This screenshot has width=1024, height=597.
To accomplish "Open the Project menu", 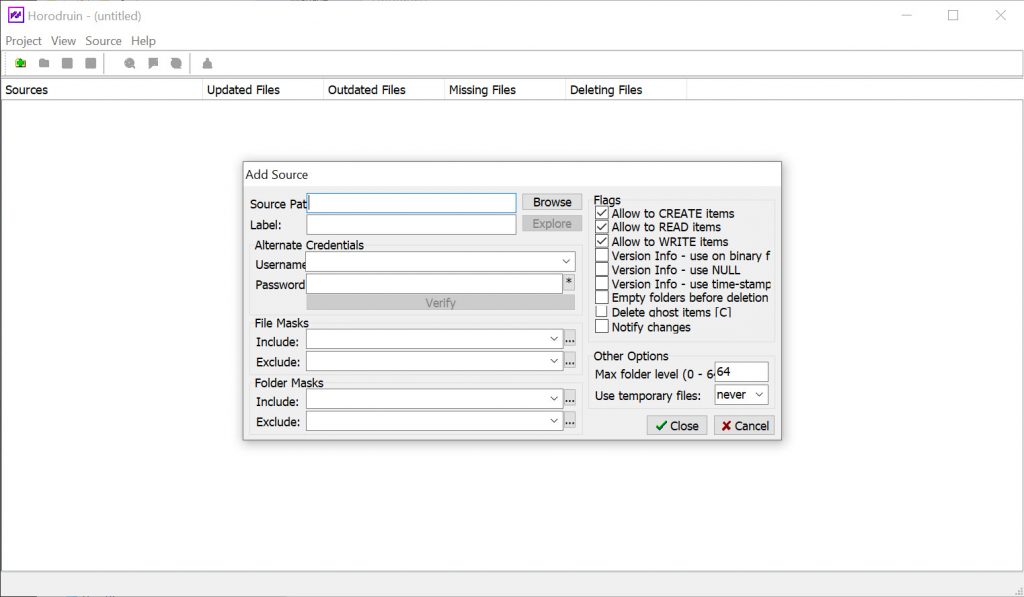I will (24, 40).
